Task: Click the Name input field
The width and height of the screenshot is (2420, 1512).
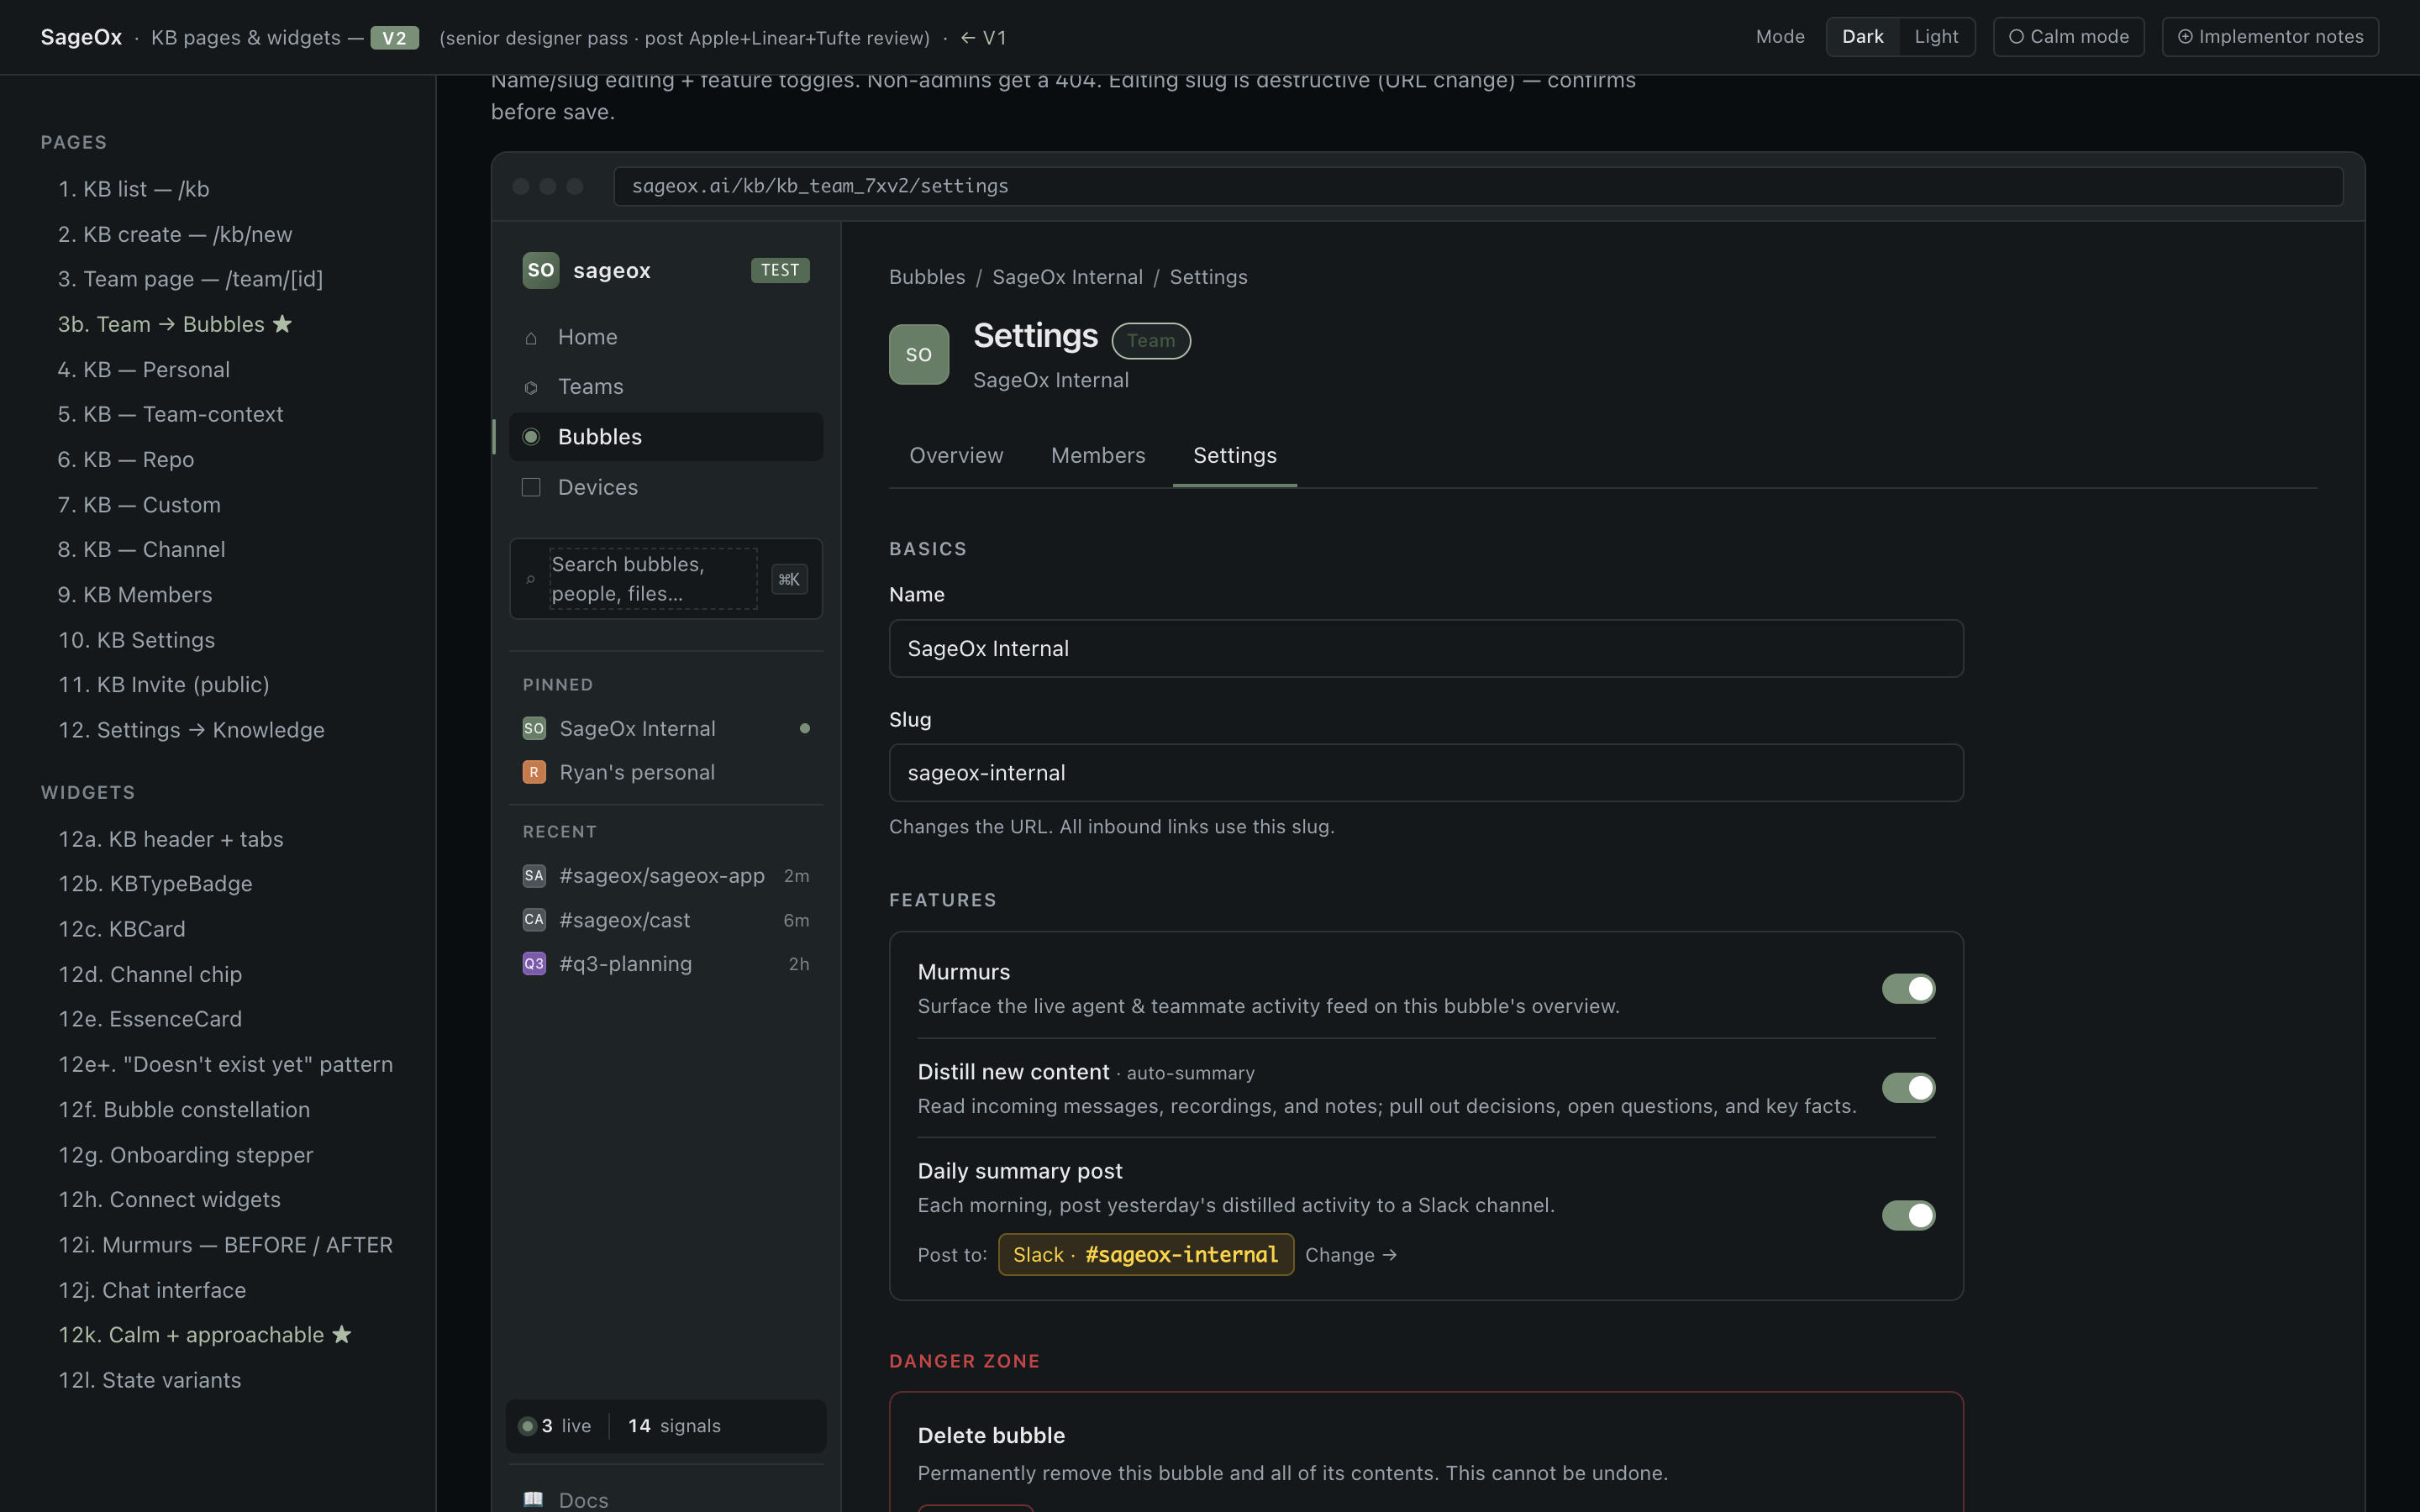Action: (1426, 648)
